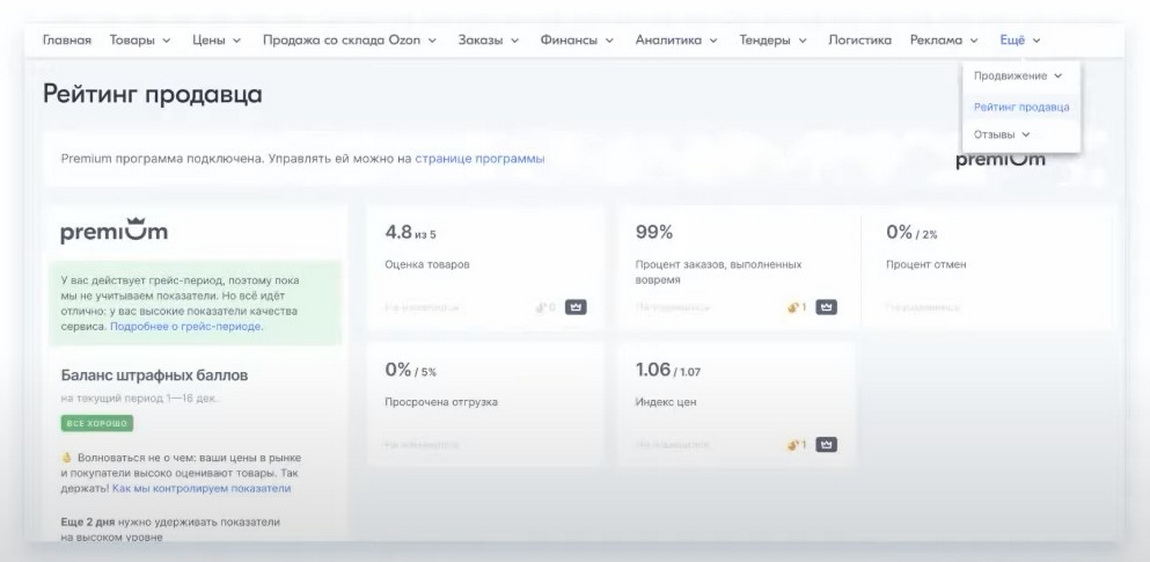The height and width of the screenshot is (562, 1150).
Task: Click the premium logo in left panel
Action: coord(114,231)
